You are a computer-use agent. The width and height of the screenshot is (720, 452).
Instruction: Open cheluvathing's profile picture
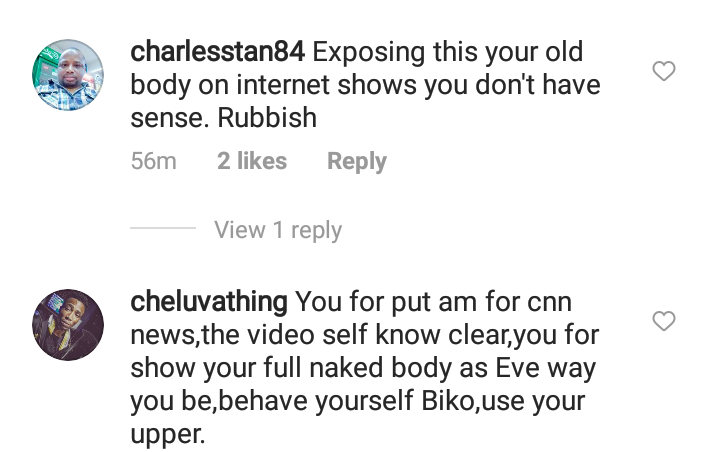coord(68,325)
